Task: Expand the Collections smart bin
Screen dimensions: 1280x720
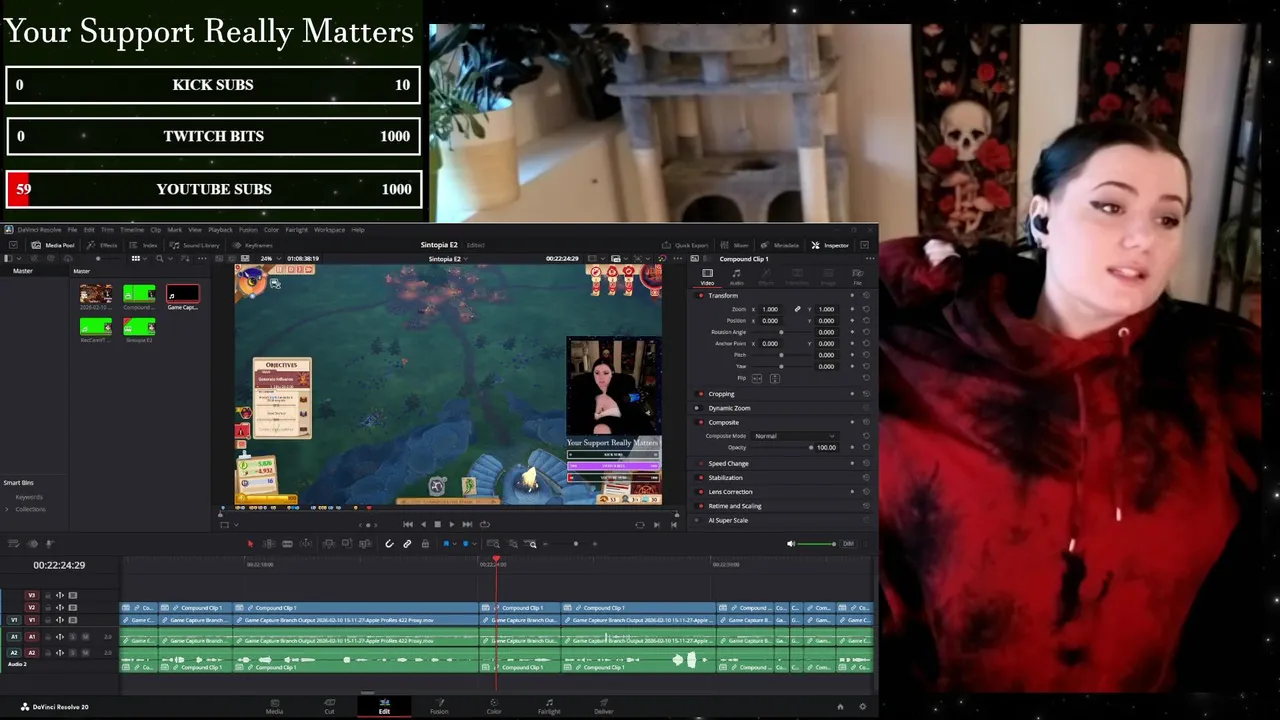Action: (7, 509)
